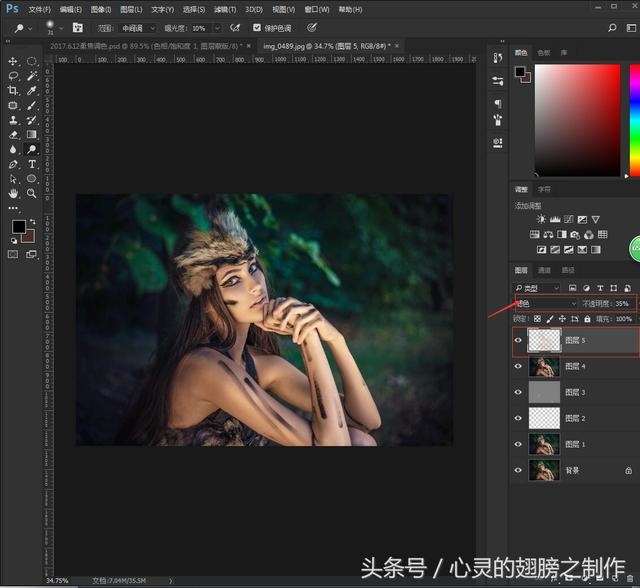Select the Zoom magnifier tool

click(x=32, y=193)
